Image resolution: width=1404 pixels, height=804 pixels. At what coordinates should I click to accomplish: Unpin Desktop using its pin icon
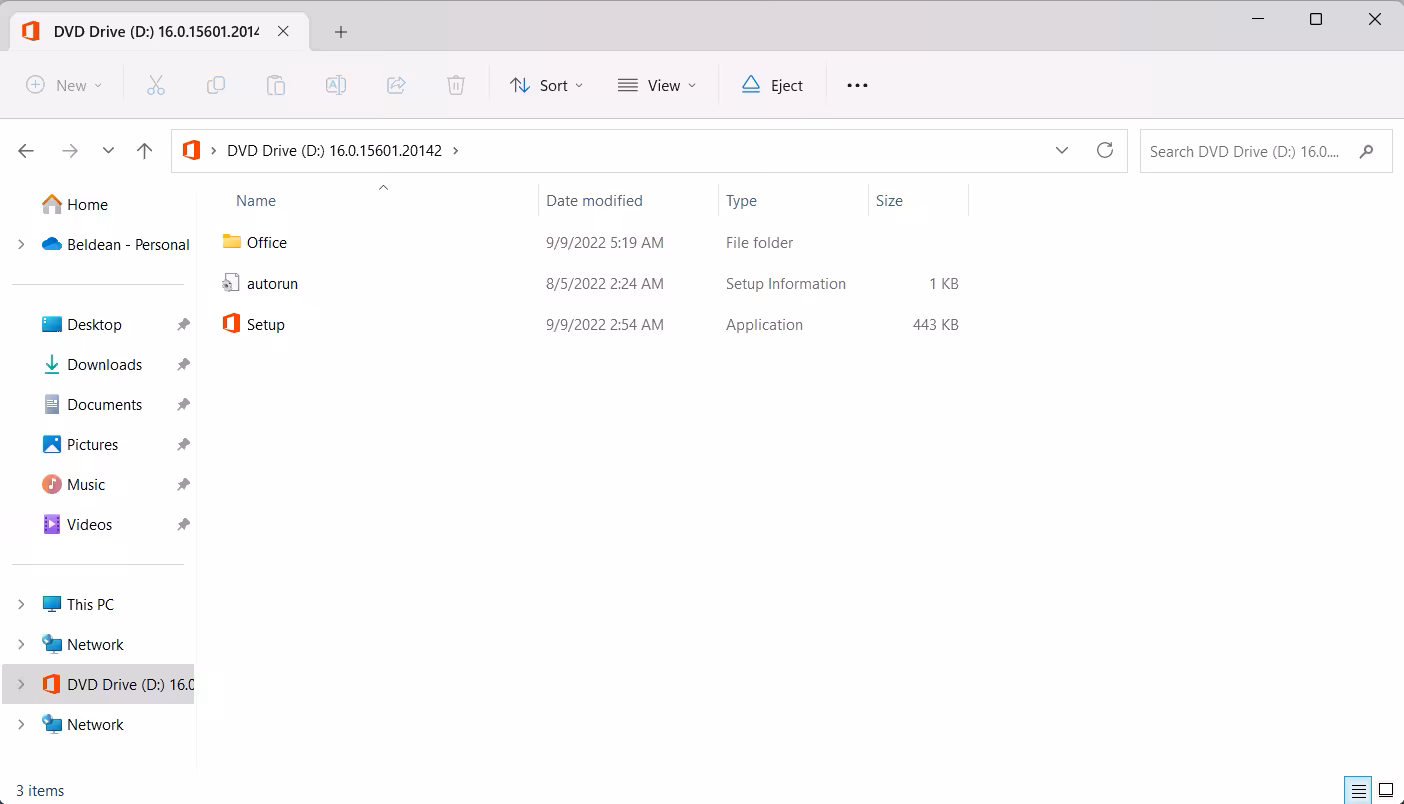pyautogui.click(x=183, y=324)
